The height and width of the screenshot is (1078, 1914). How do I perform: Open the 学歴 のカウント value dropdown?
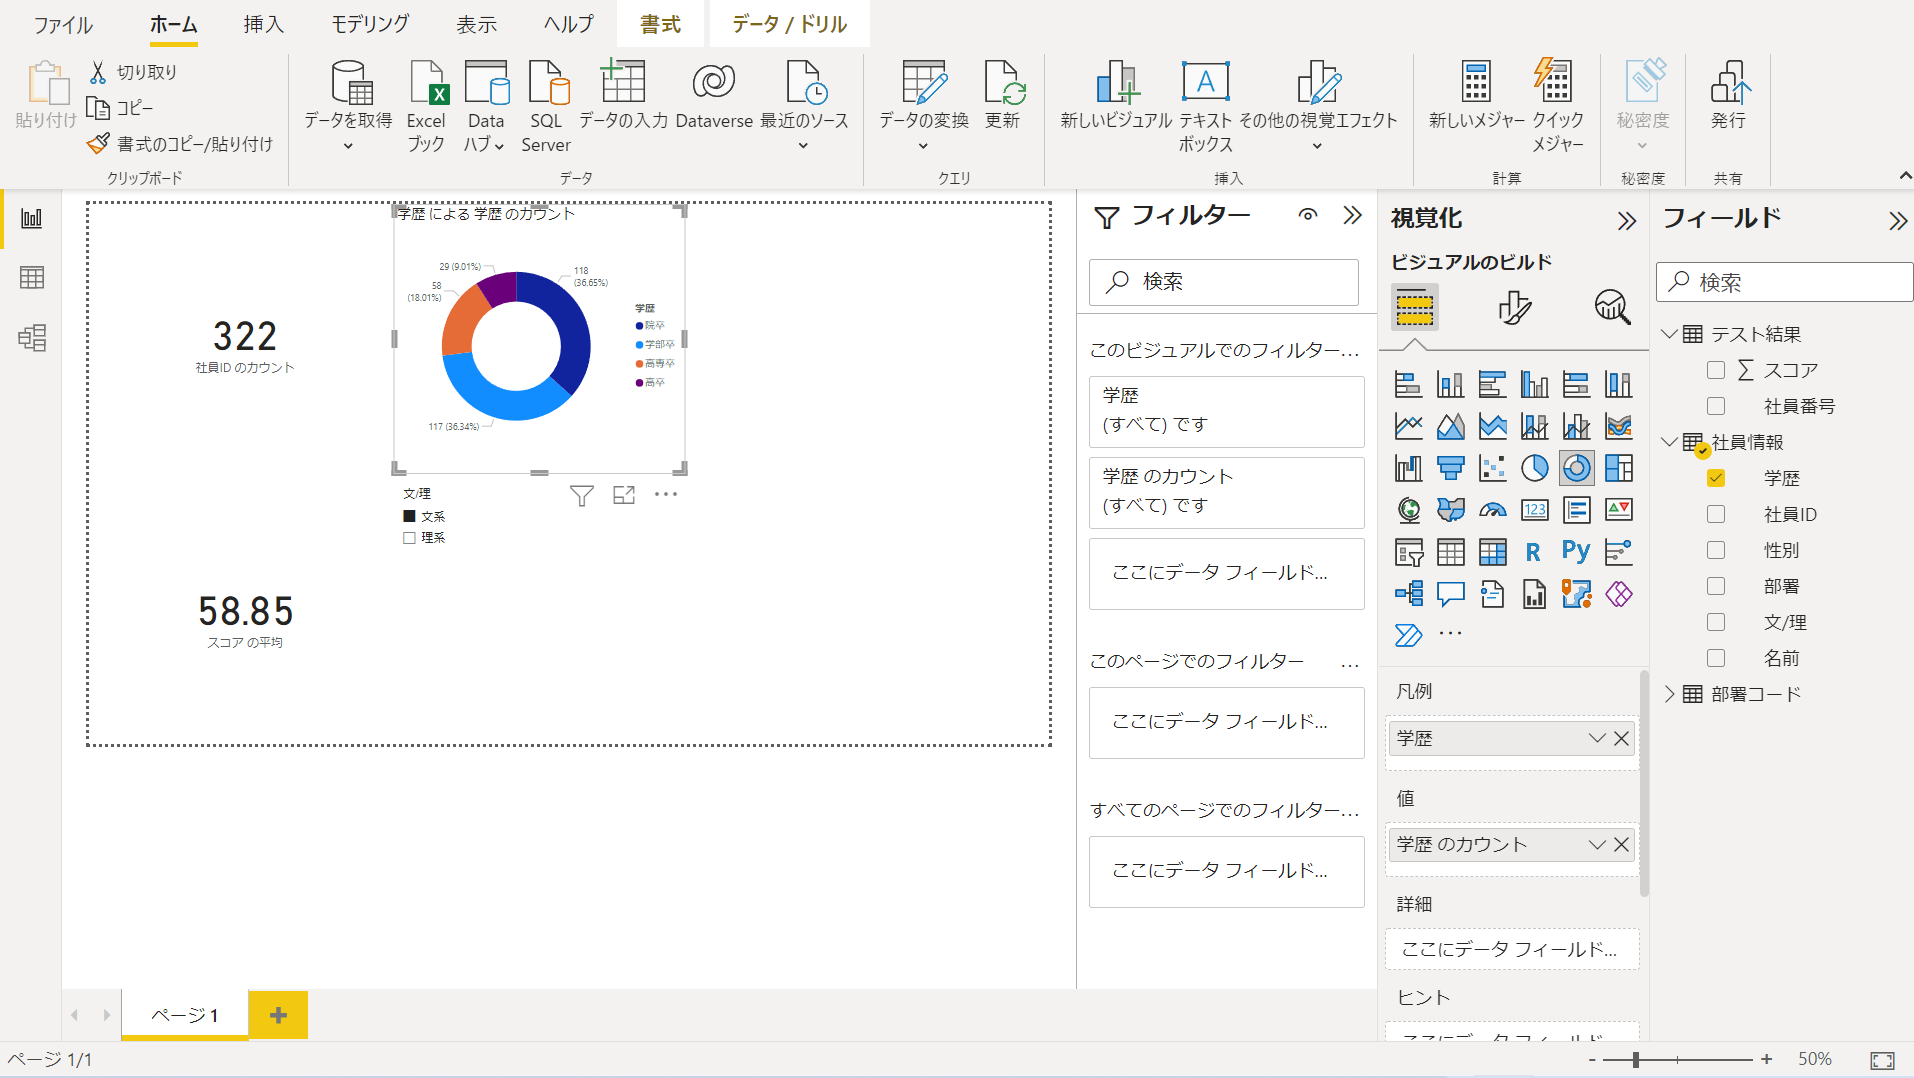[x=1596, y=845]
